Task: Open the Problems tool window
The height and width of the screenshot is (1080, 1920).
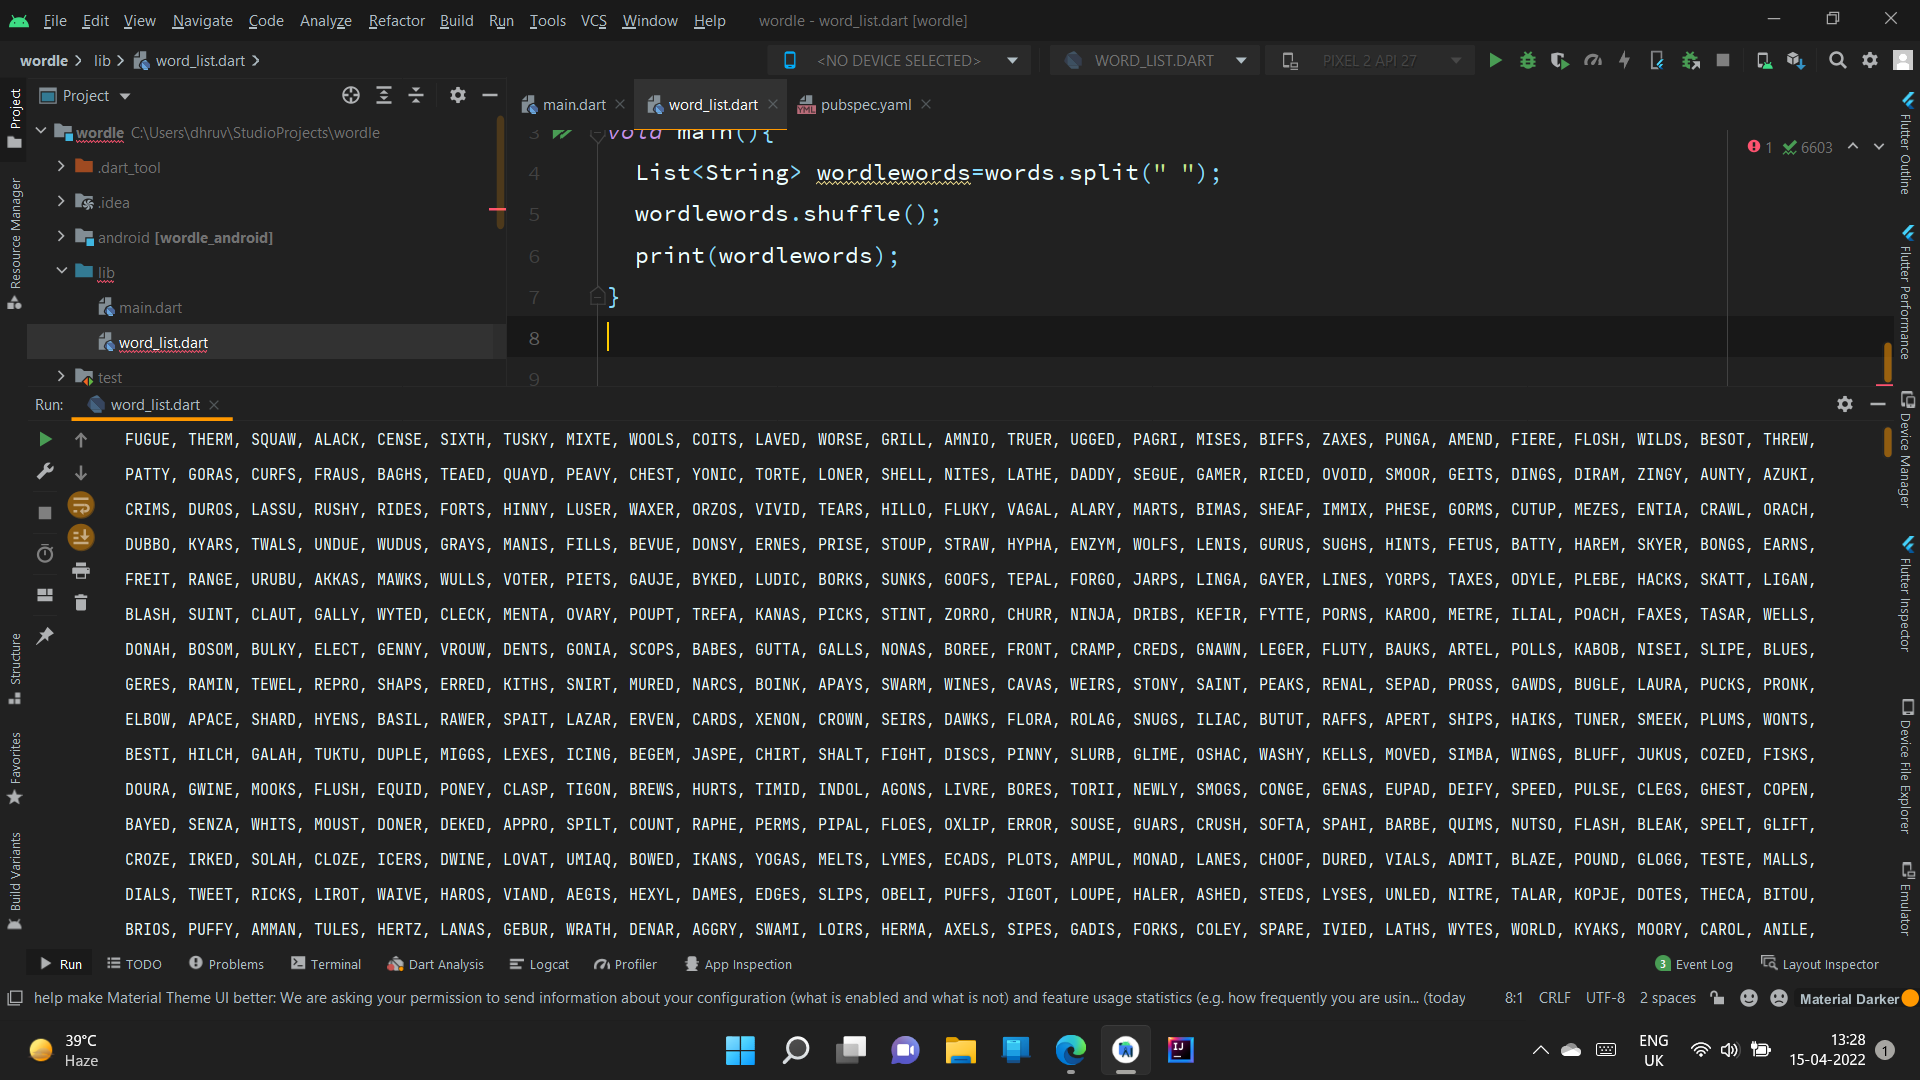Action: coord(226,964)
